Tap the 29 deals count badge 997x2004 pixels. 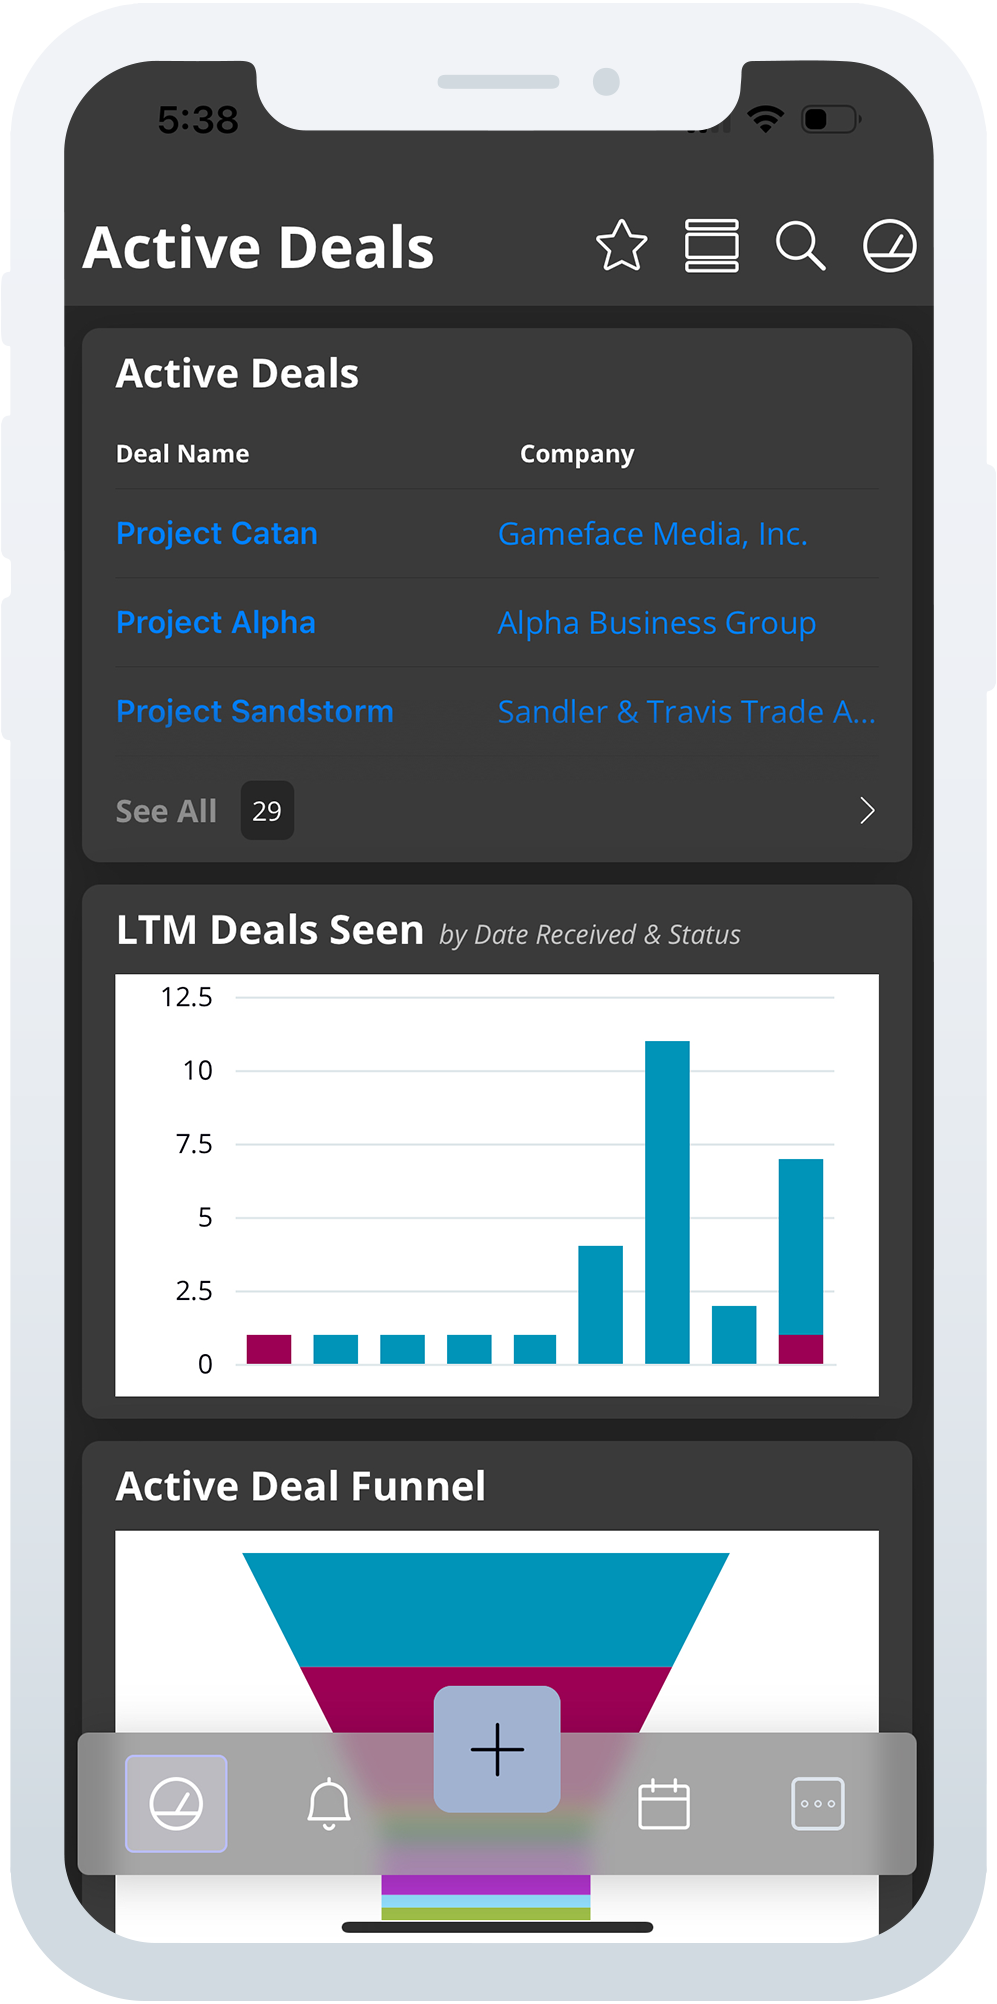(x=267, y=811)
